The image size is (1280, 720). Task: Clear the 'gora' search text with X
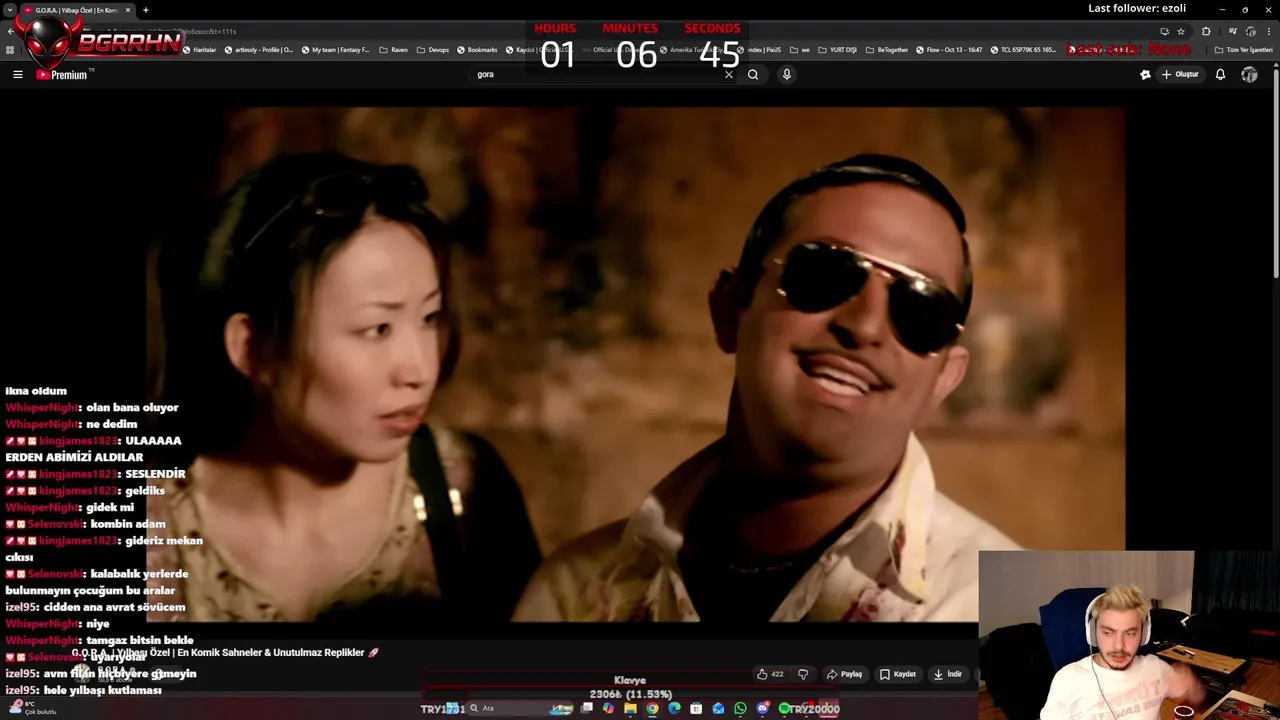[x=729, y=74]
